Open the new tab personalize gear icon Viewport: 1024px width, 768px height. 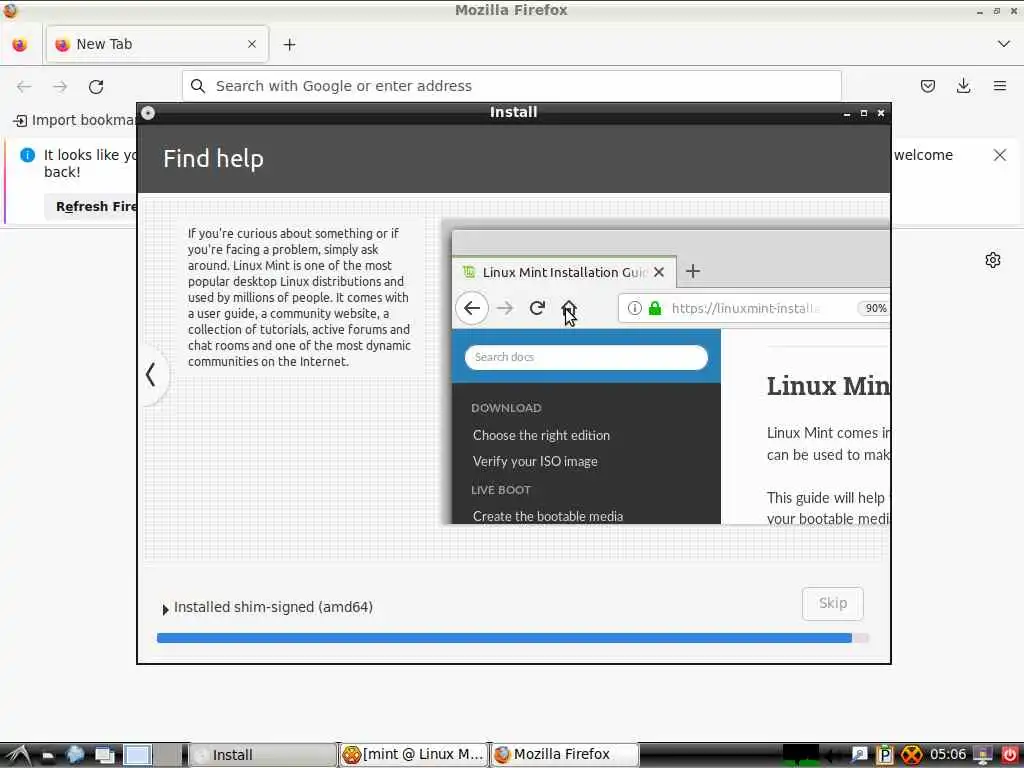click(993, 260)
